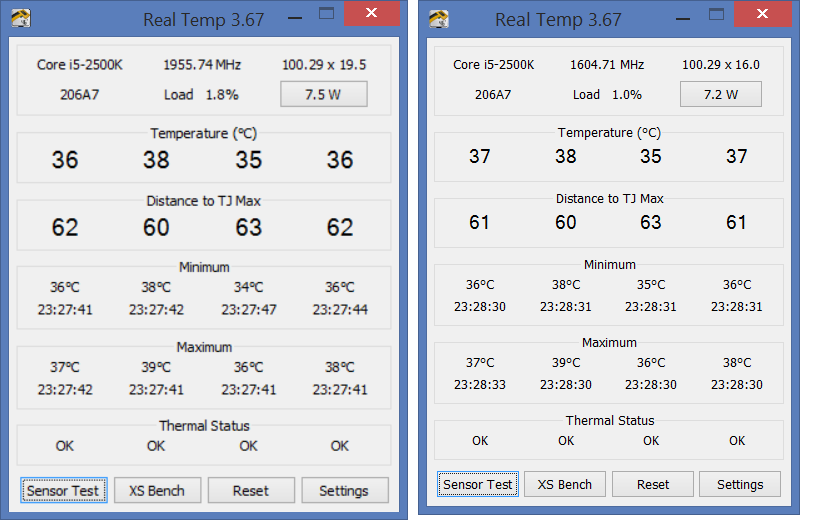Click the 100.29 x 19.5 multiplier text
823x527 pixels.
[324, 65]
